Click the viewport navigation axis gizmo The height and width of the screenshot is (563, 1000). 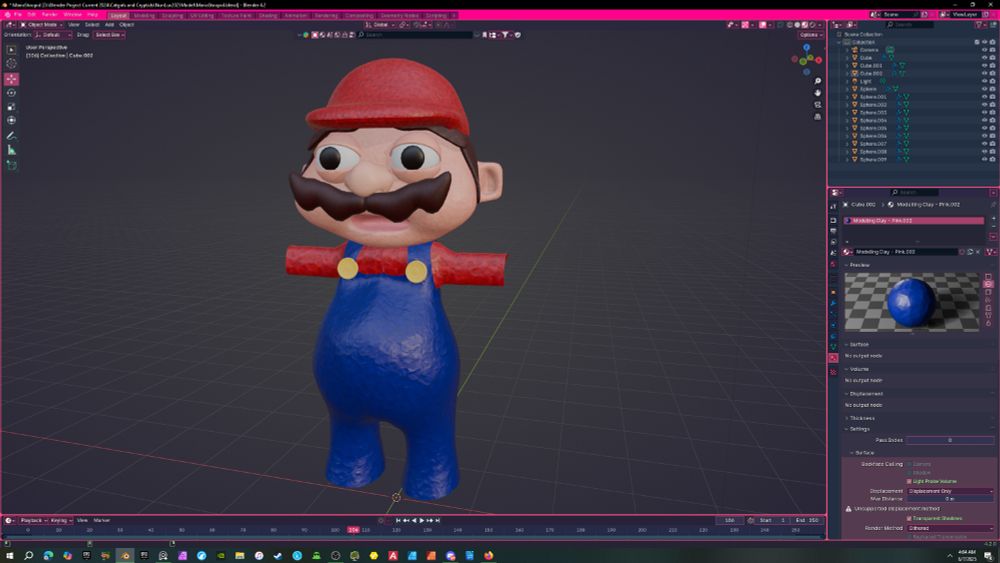(x=807, y=59)
